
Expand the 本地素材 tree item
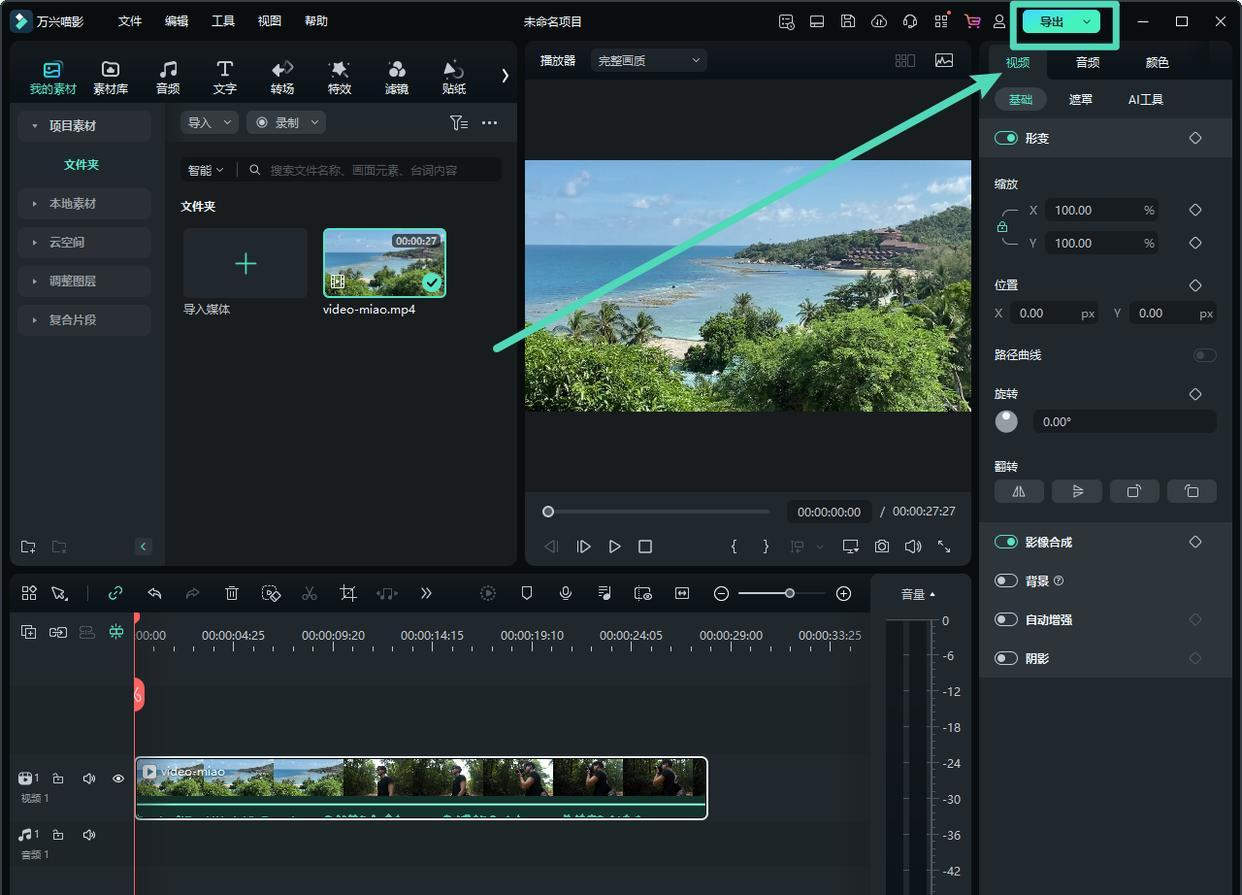pos(72,203)
